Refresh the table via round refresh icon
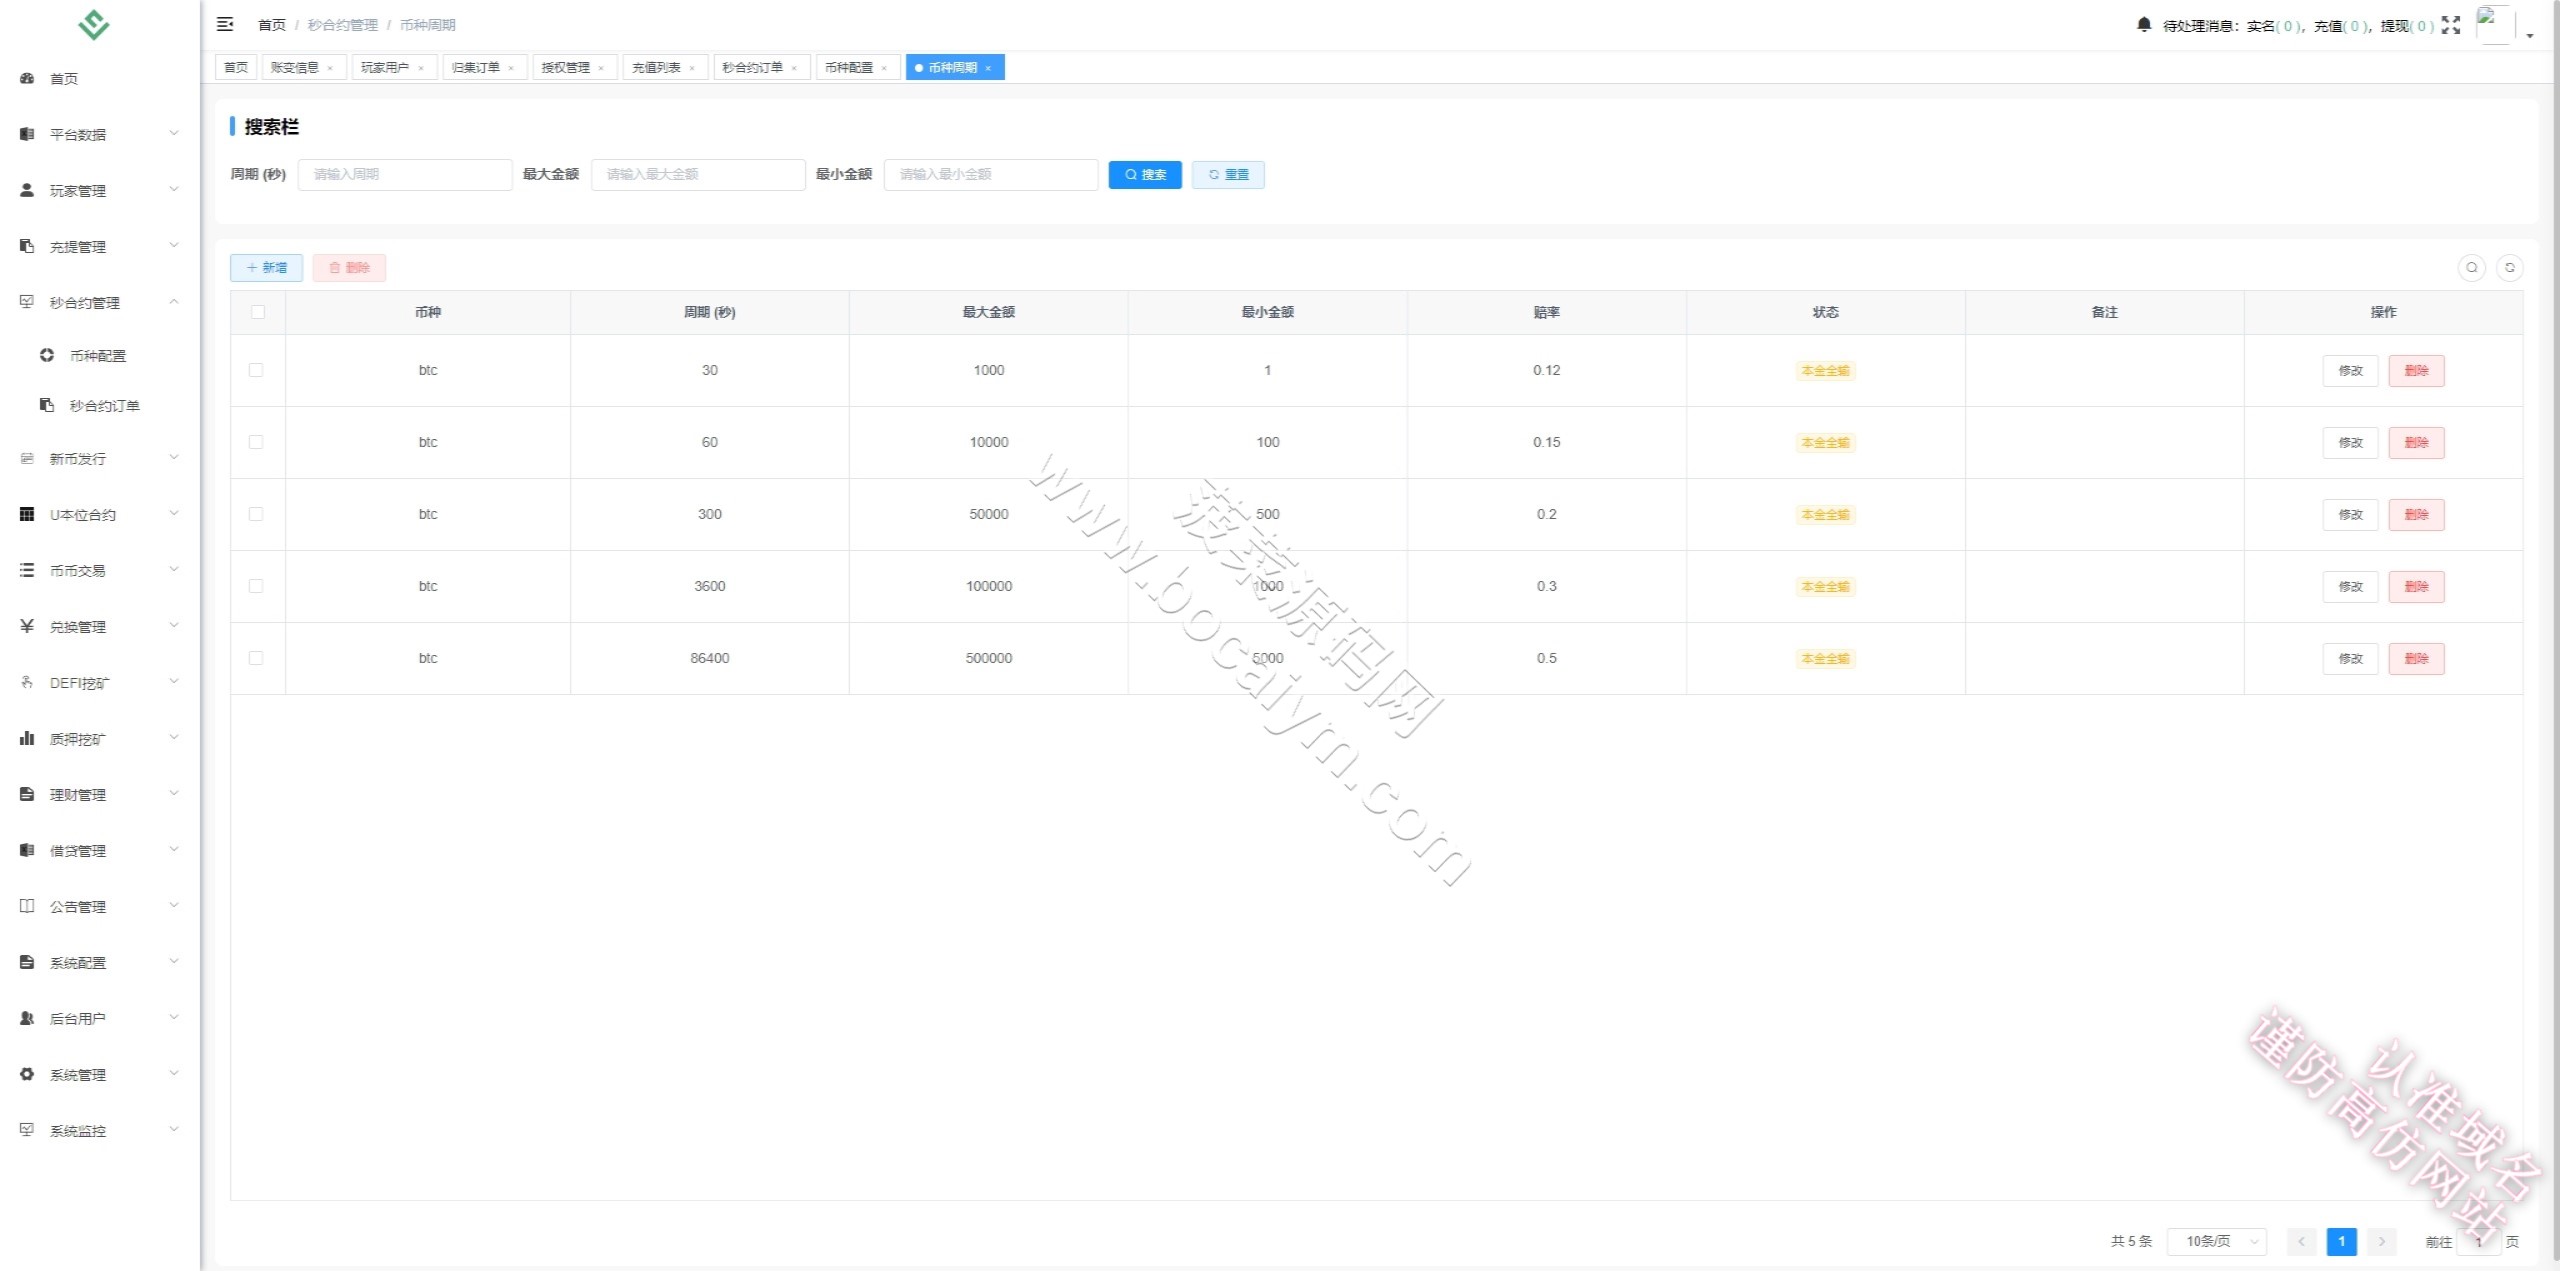The image size is (2560, 1271). (x=2510, y=267)
